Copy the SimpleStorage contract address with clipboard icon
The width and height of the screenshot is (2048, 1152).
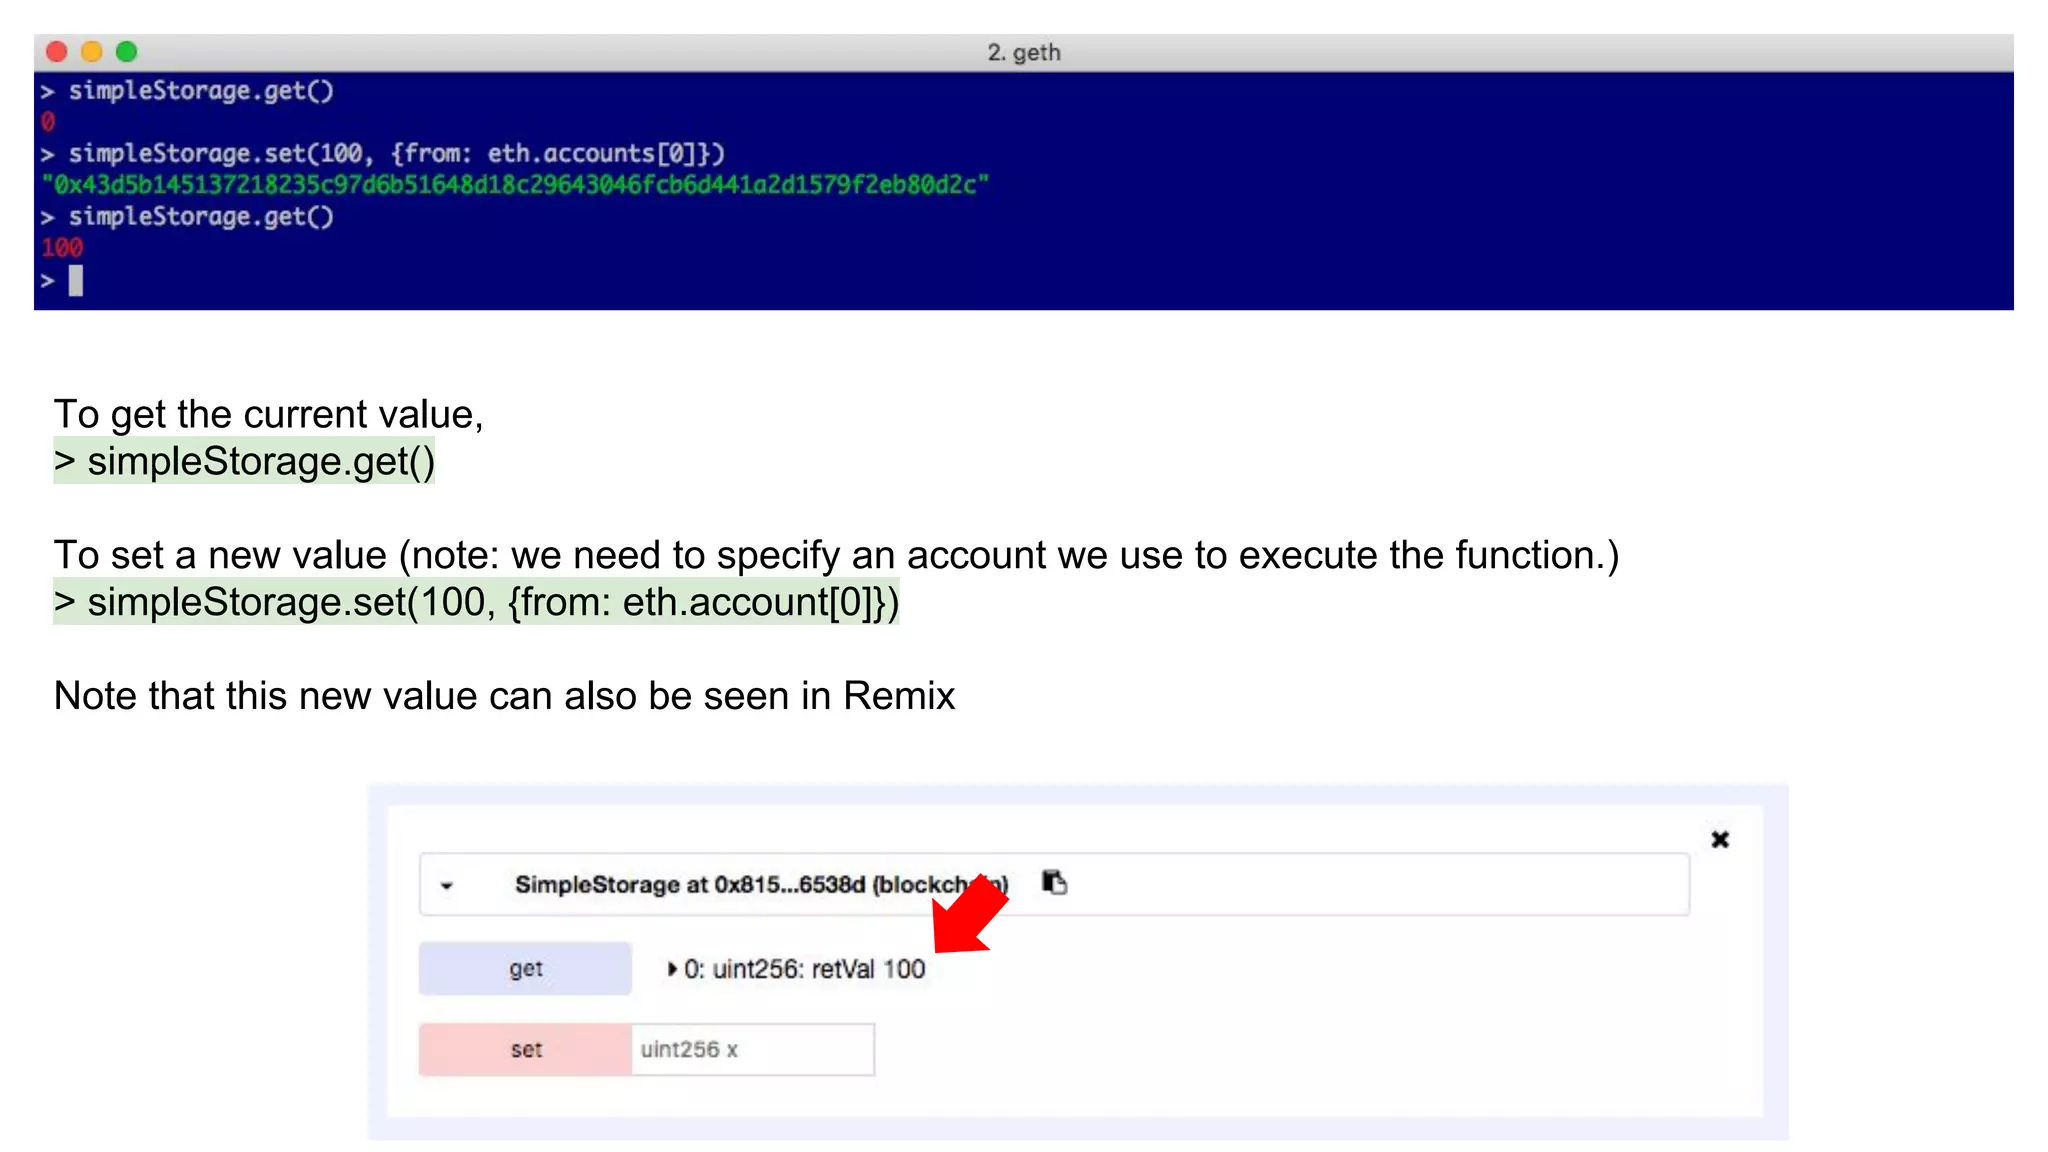coord(1055,882)
